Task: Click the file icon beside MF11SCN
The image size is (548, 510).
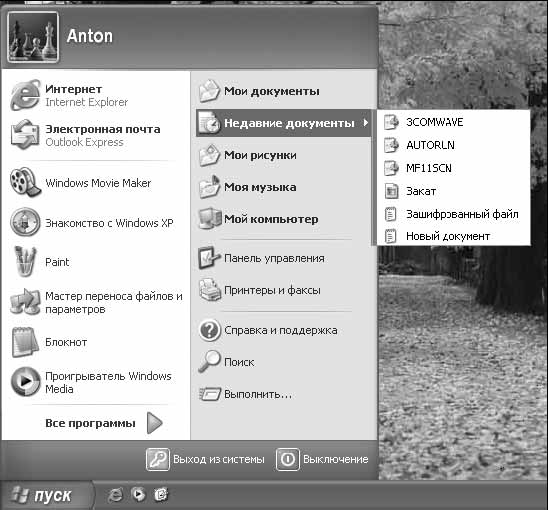Action: coord(391,168)
